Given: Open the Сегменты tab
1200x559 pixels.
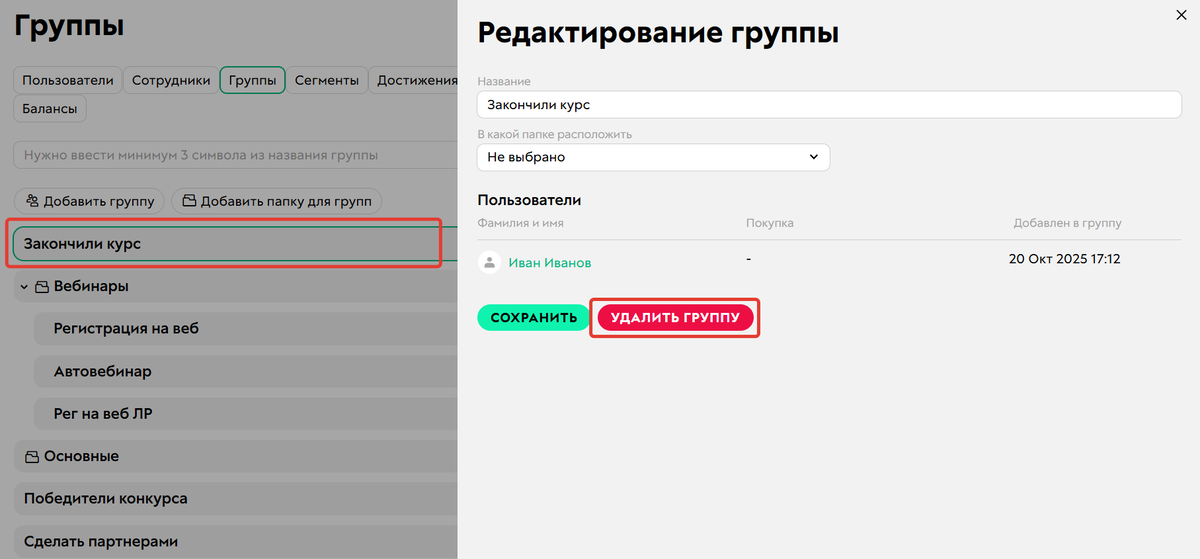Looking at the screenshot, I should (x=327, y=81).
